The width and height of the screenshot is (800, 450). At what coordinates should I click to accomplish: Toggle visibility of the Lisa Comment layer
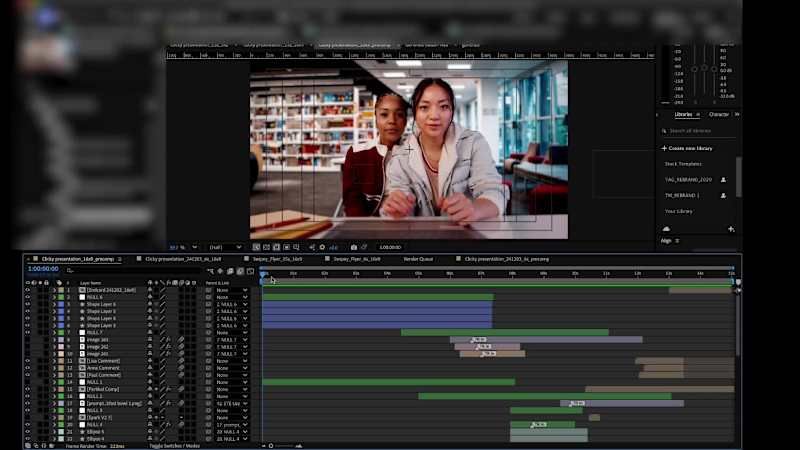28,361
